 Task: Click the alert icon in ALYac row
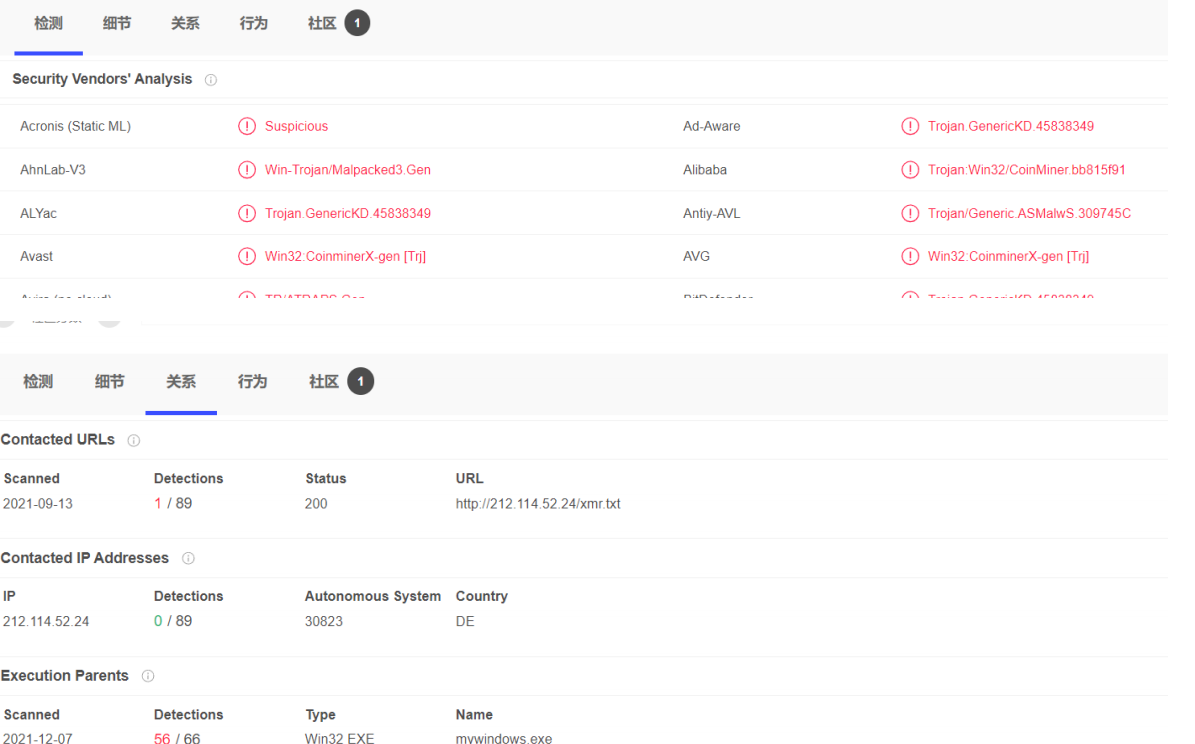[x=247, y=213]
